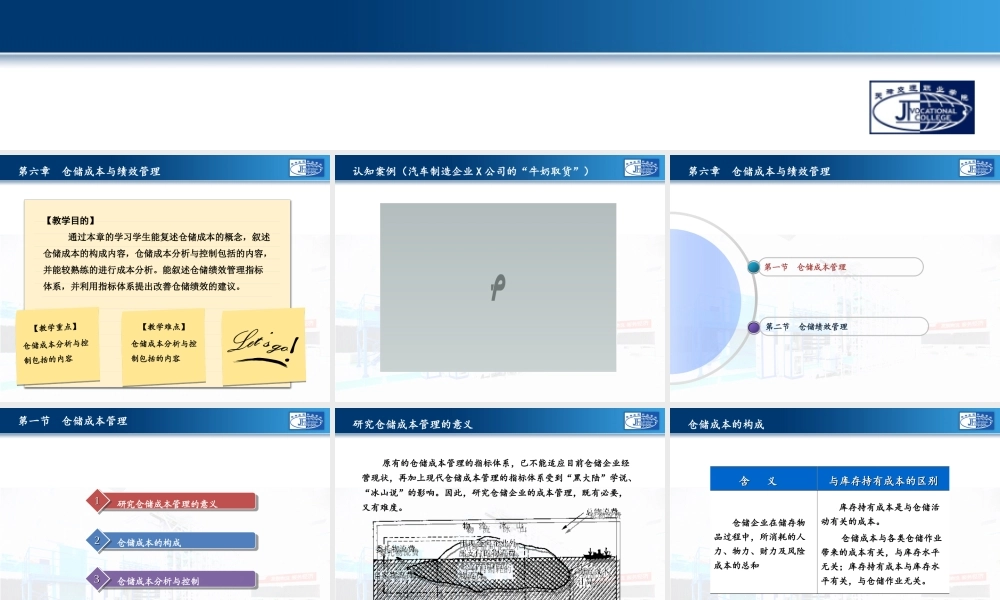Click the college emblem in the 第六章 slide header
The width and height of the screenshot is (1000, 600).
(x=307, y=168)
